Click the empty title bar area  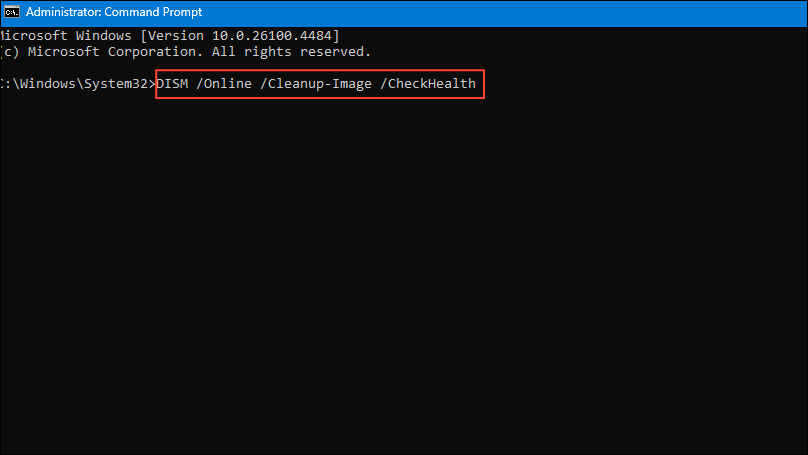point(500,12)
